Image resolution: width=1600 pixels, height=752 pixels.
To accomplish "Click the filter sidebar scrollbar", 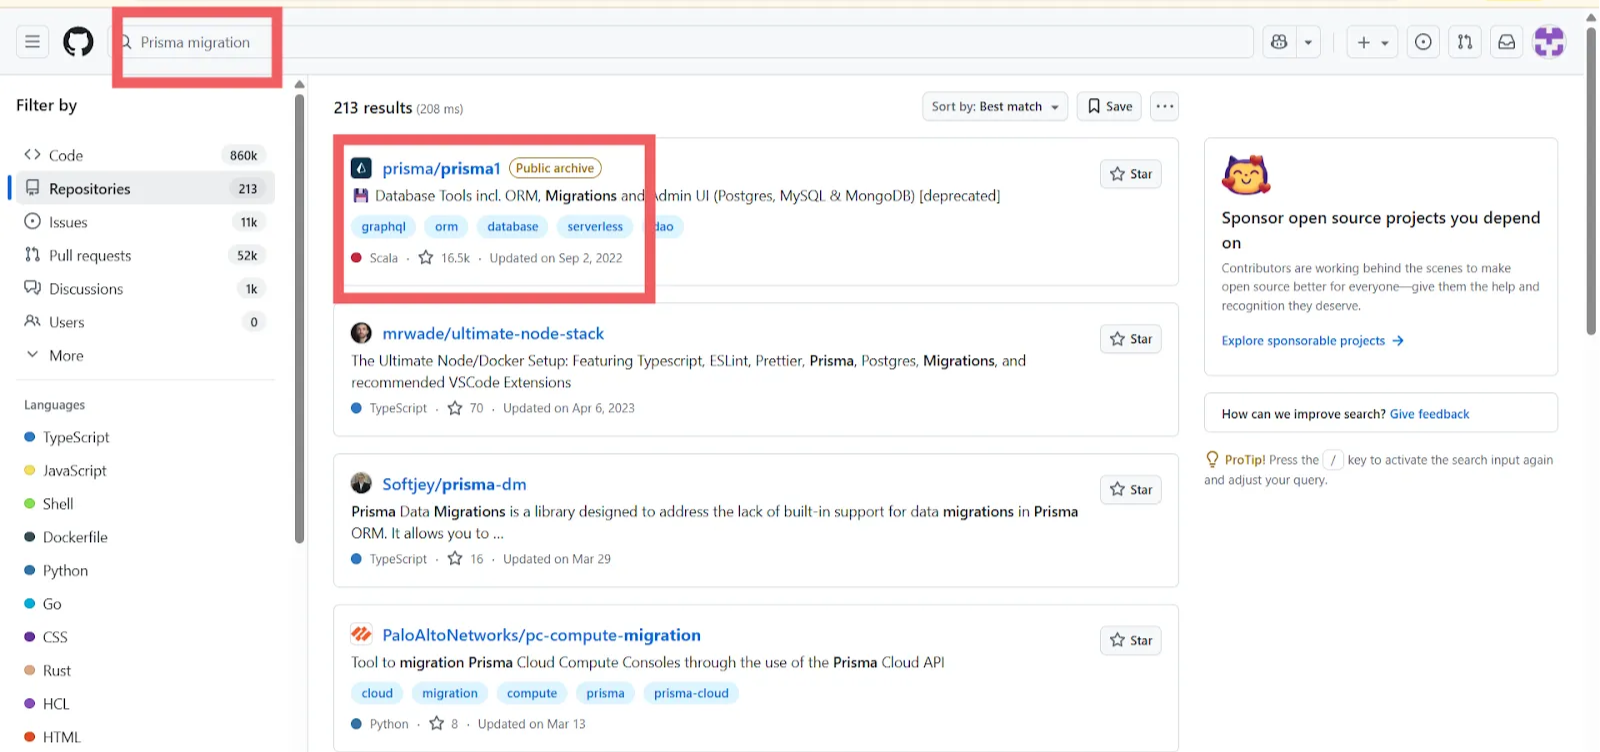I will [x=299, y=318].
